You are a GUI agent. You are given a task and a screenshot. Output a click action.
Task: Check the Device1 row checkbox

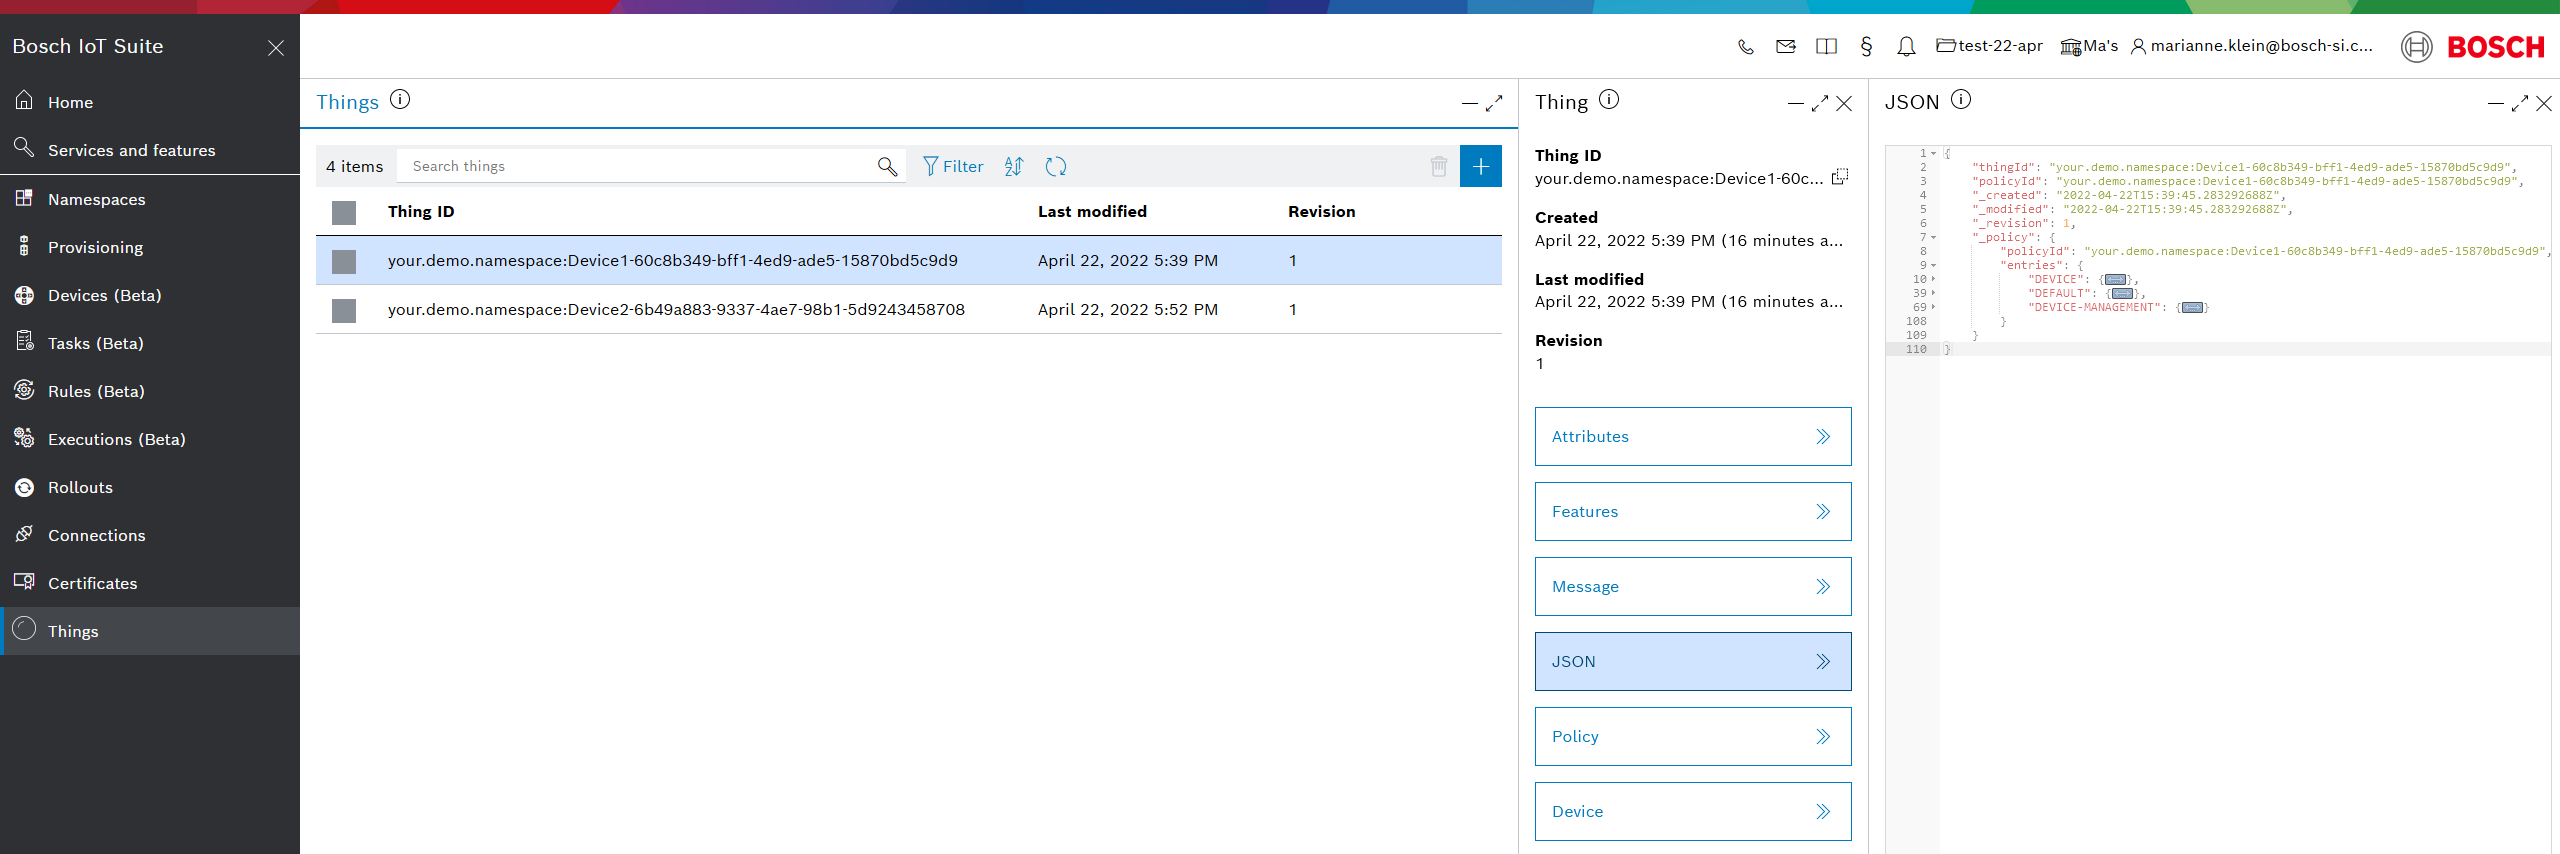(x=344, y=261)
